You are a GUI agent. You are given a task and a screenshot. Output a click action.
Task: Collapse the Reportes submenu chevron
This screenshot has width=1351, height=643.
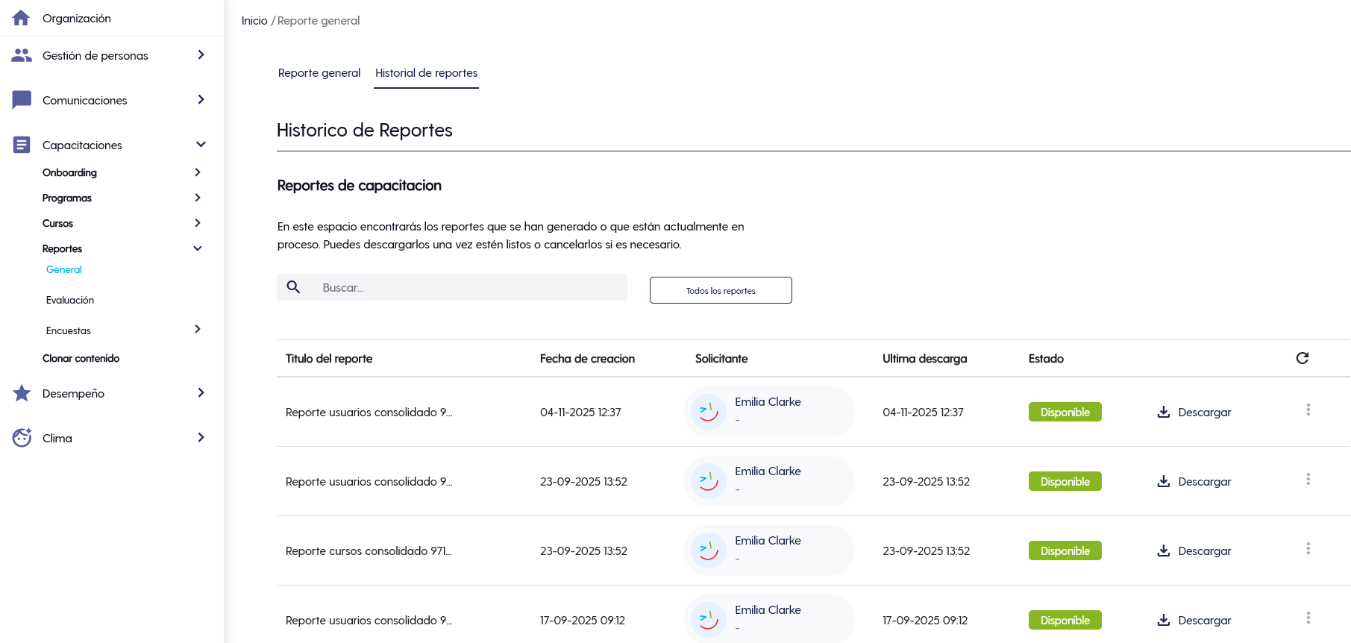pos(197,248)
